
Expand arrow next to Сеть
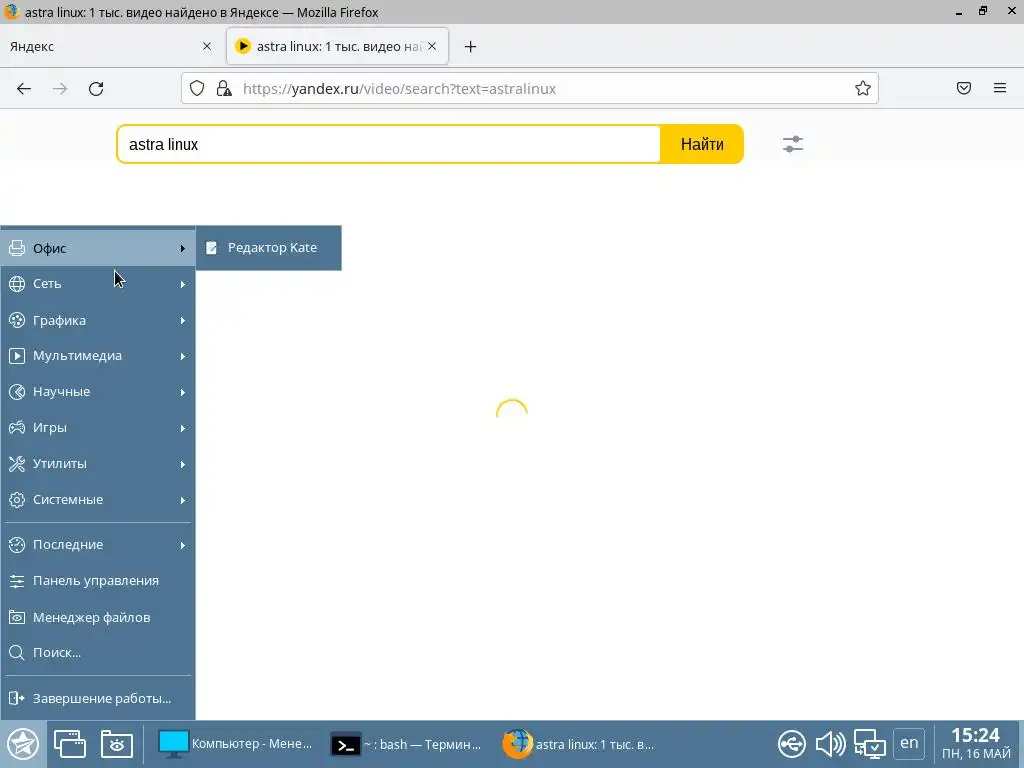point(183,284)
